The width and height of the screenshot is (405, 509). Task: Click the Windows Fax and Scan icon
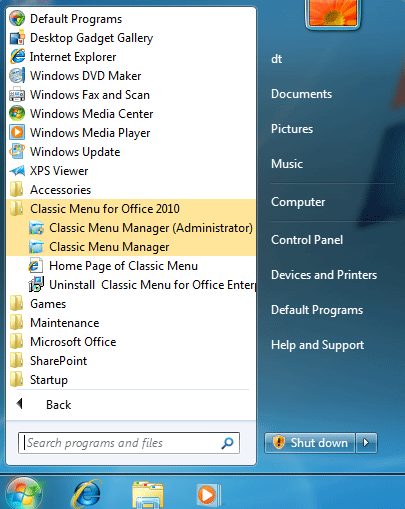(x=17, y=94)
